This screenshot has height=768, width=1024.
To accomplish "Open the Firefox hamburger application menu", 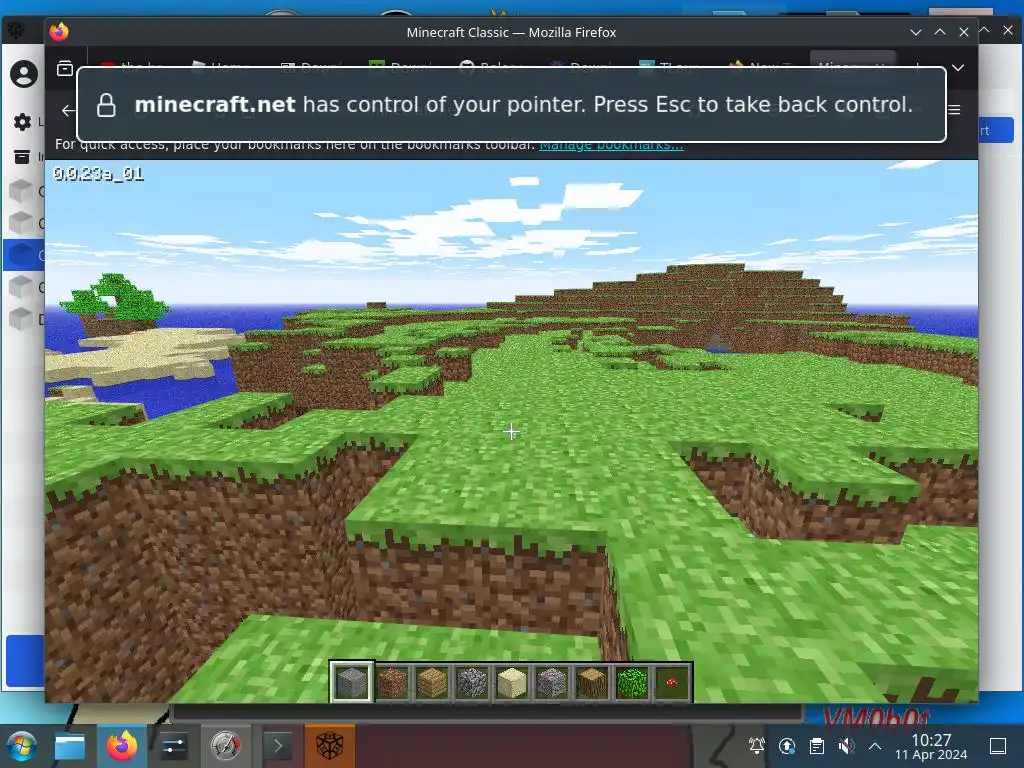I will 954,110.
